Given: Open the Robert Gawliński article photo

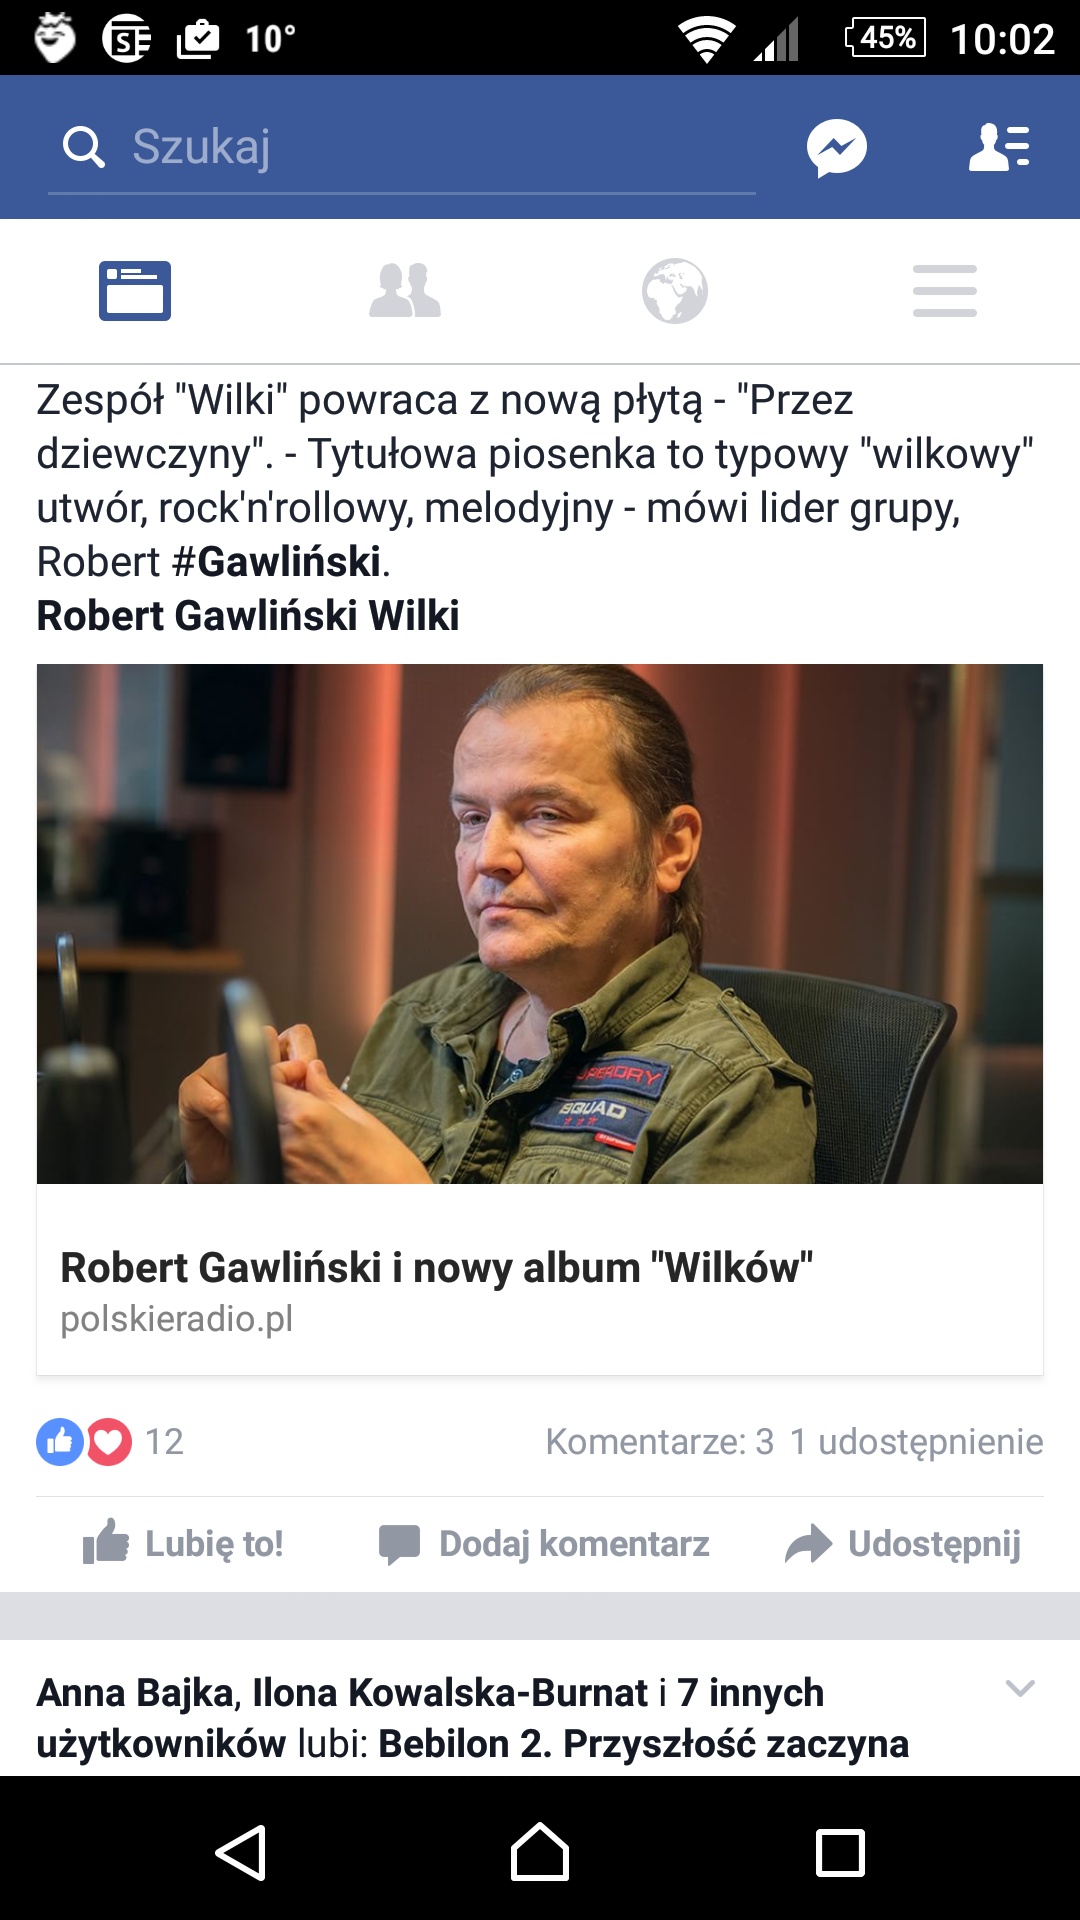Looking at the screenshot, I should click(540, 924).
